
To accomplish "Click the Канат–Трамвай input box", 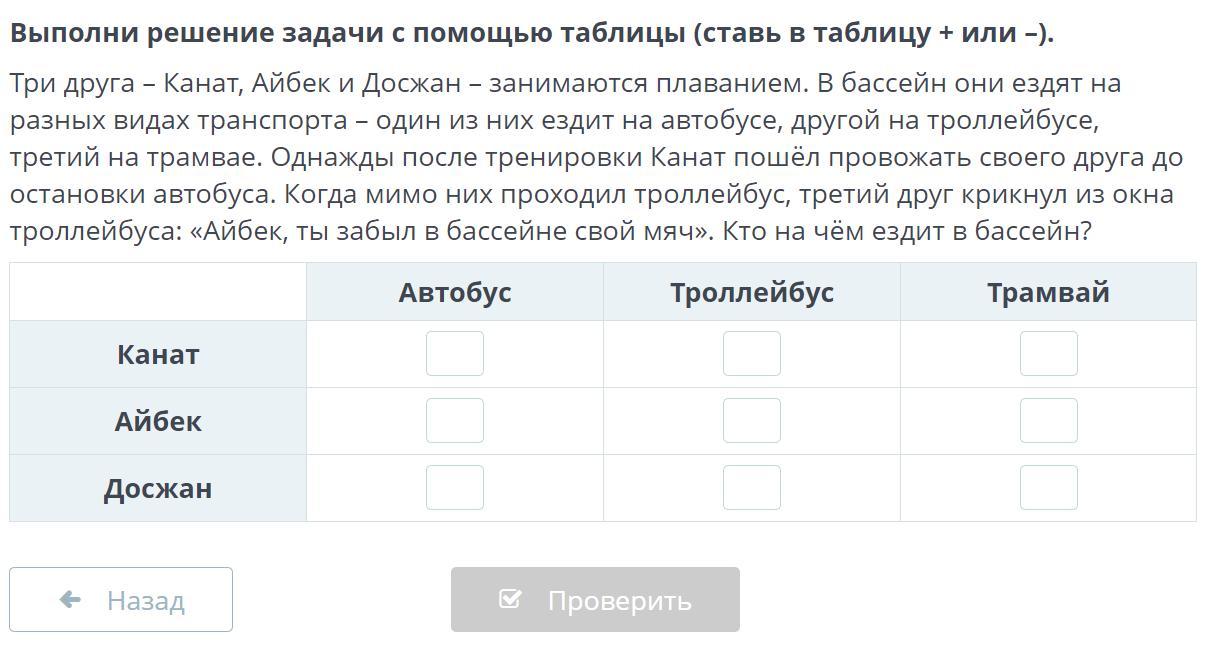I will tap(1049, 354).
